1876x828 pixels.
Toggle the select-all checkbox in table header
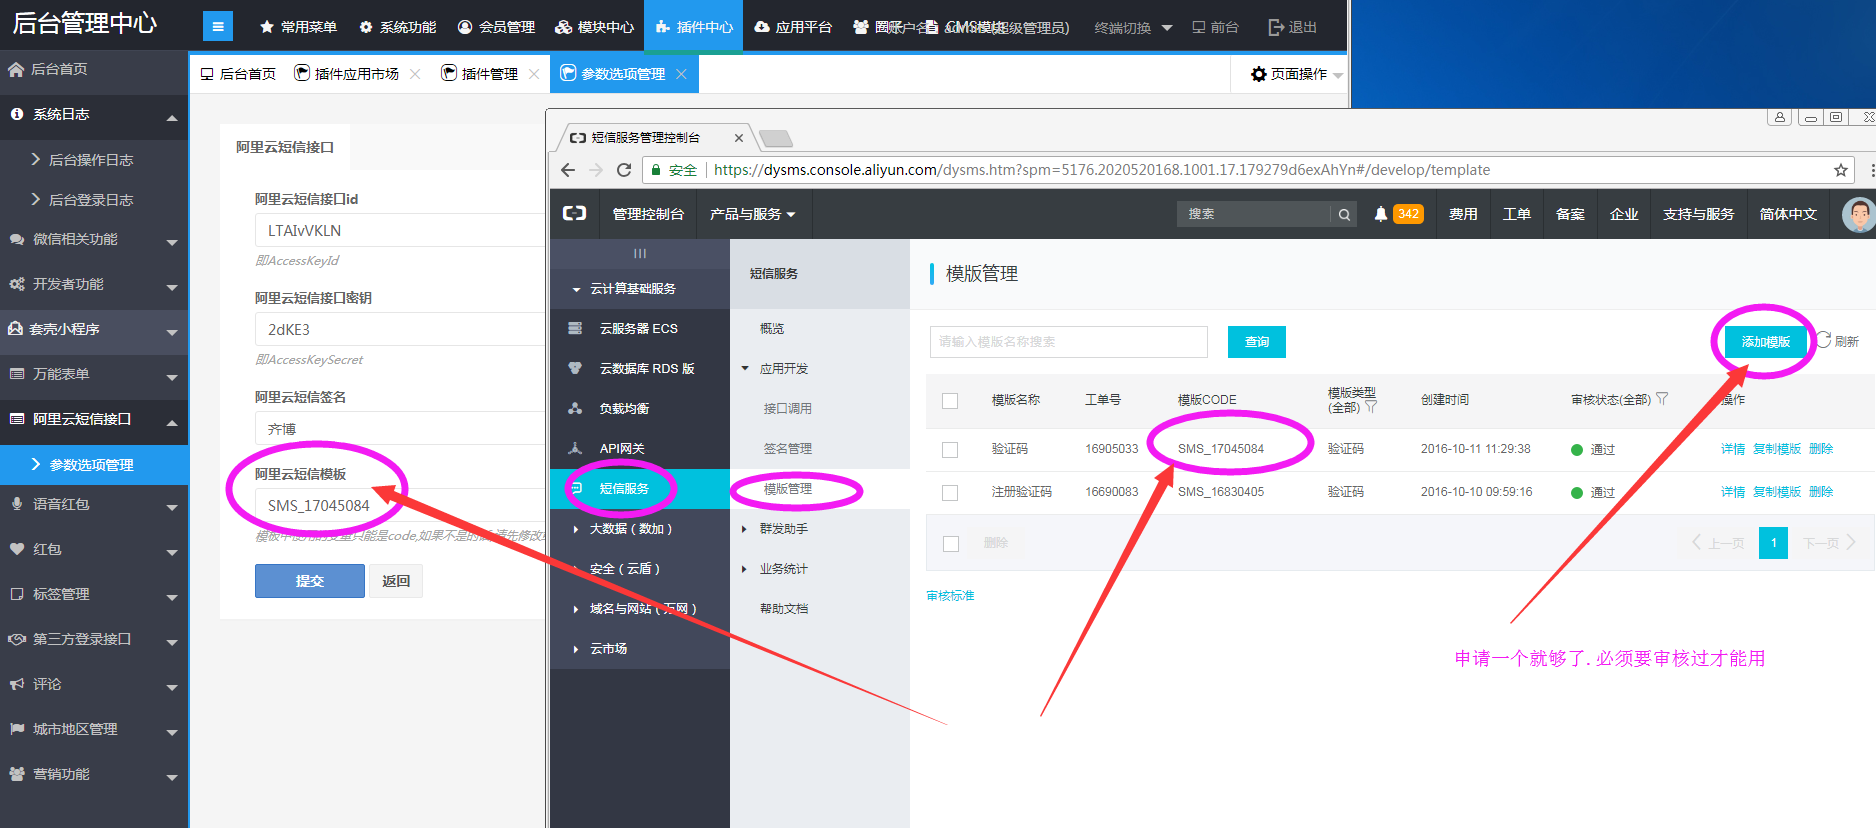tap(950, 400)
